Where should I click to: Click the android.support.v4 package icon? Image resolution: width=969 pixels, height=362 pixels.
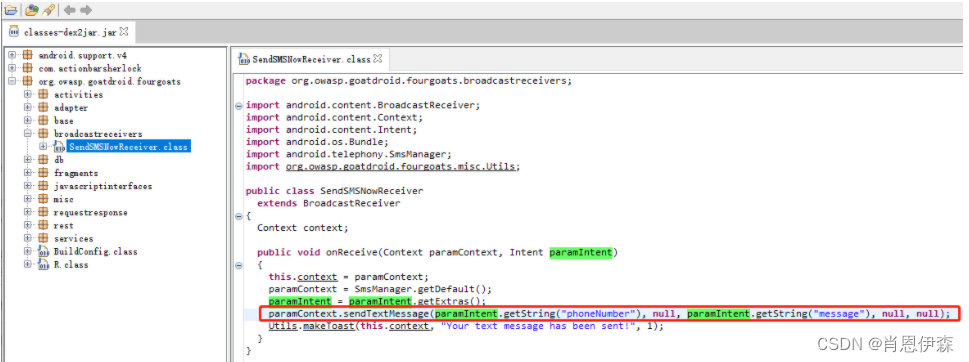tap(27, 55)
